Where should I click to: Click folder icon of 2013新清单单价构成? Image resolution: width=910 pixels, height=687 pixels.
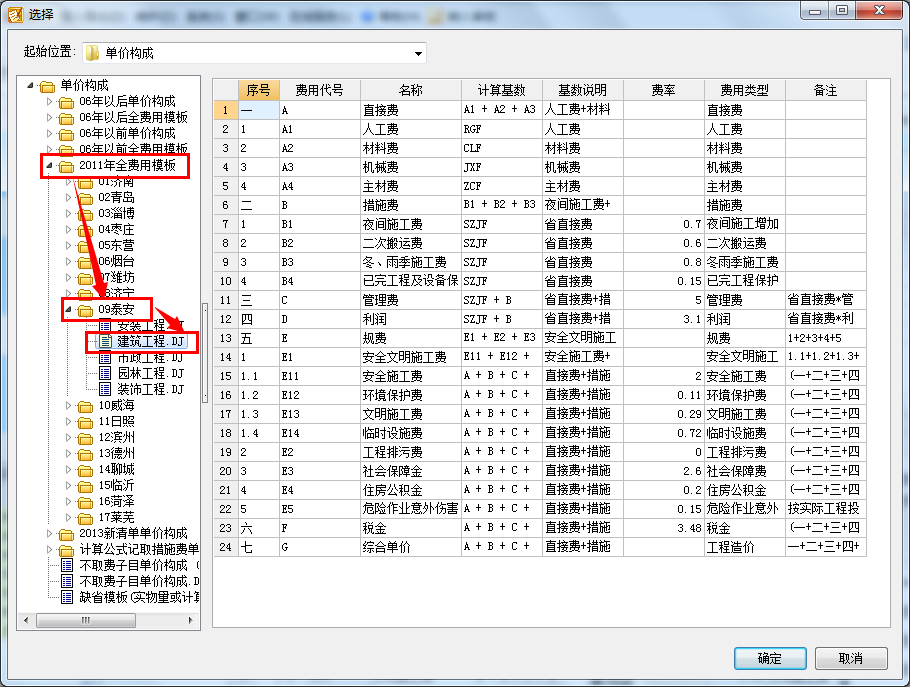tap(66, 534)
